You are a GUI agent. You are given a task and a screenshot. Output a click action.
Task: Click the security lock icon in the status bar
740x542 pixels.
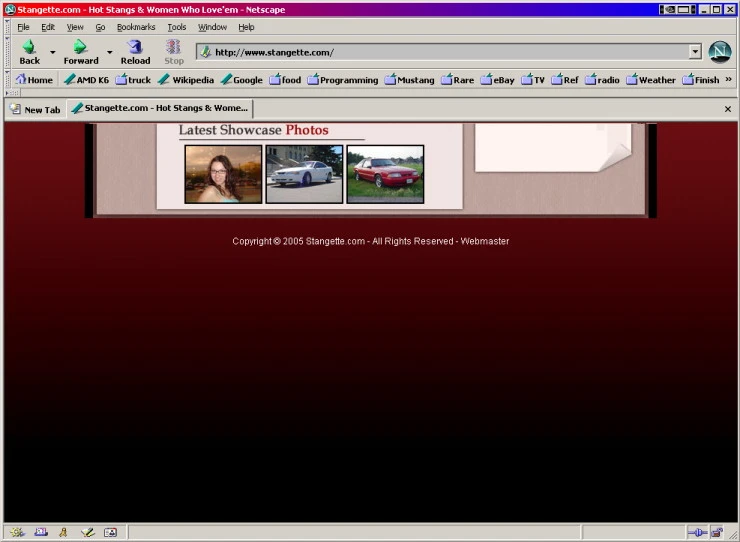point(717,533)
